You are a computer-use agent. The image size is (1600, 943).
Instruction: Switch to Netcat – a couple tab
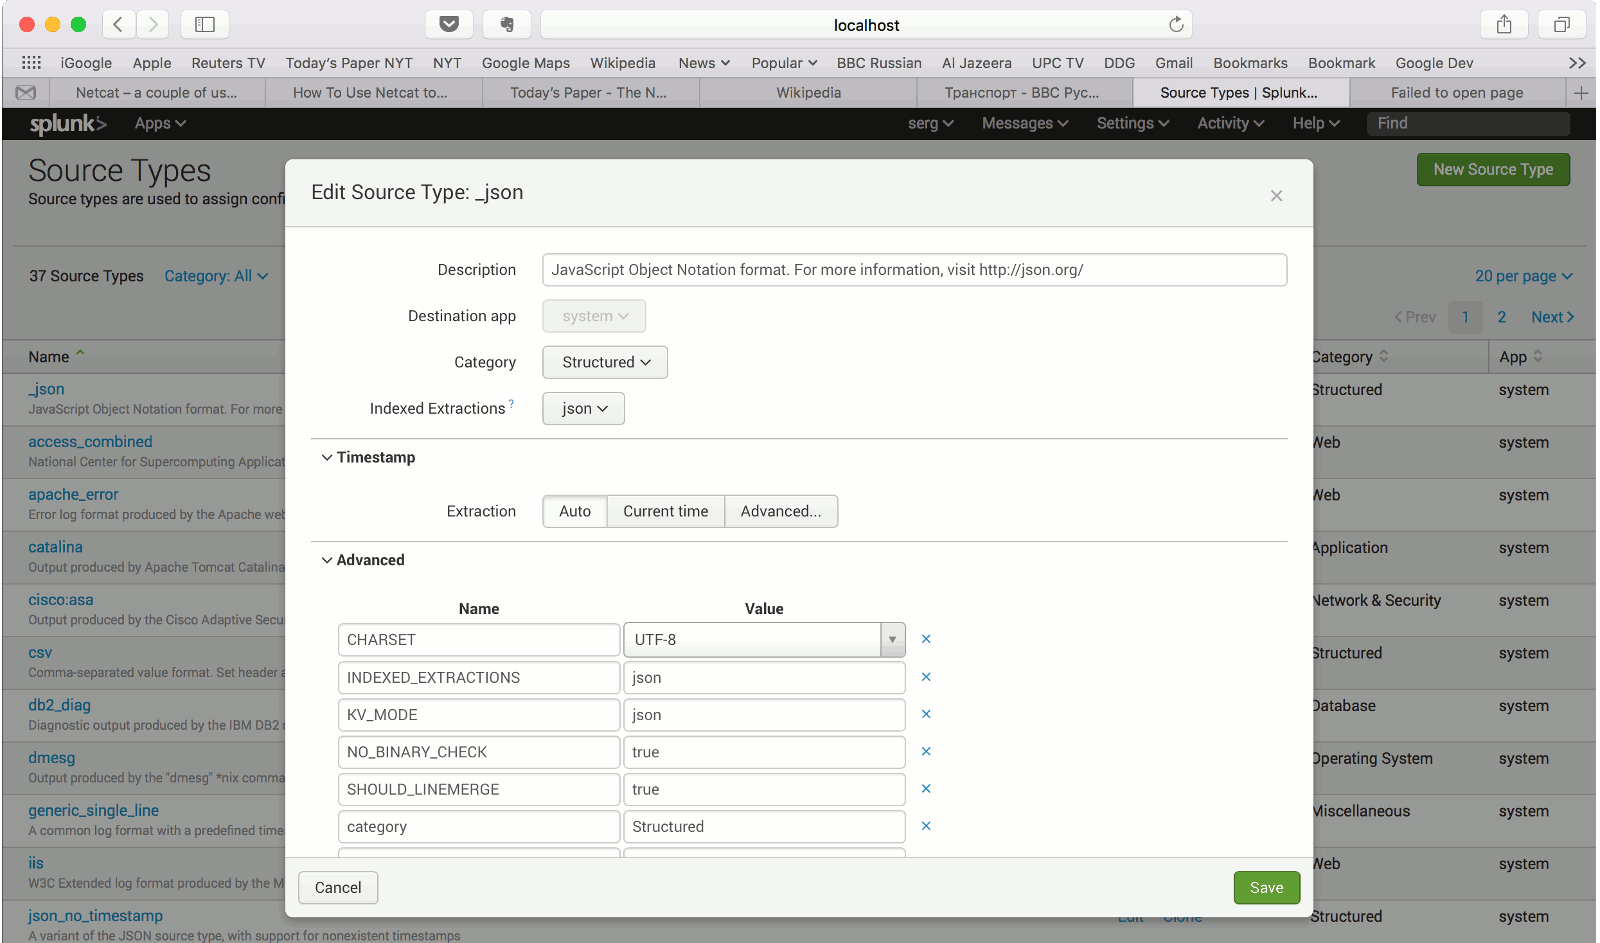click(x=157, y=93)
